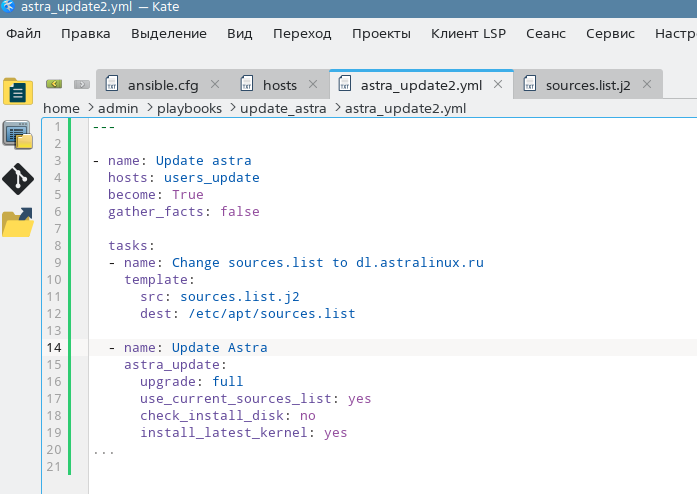Screen dimensions: 697x494
Task: Click the home breadcrumb segment
Action: tap(61, 108)
